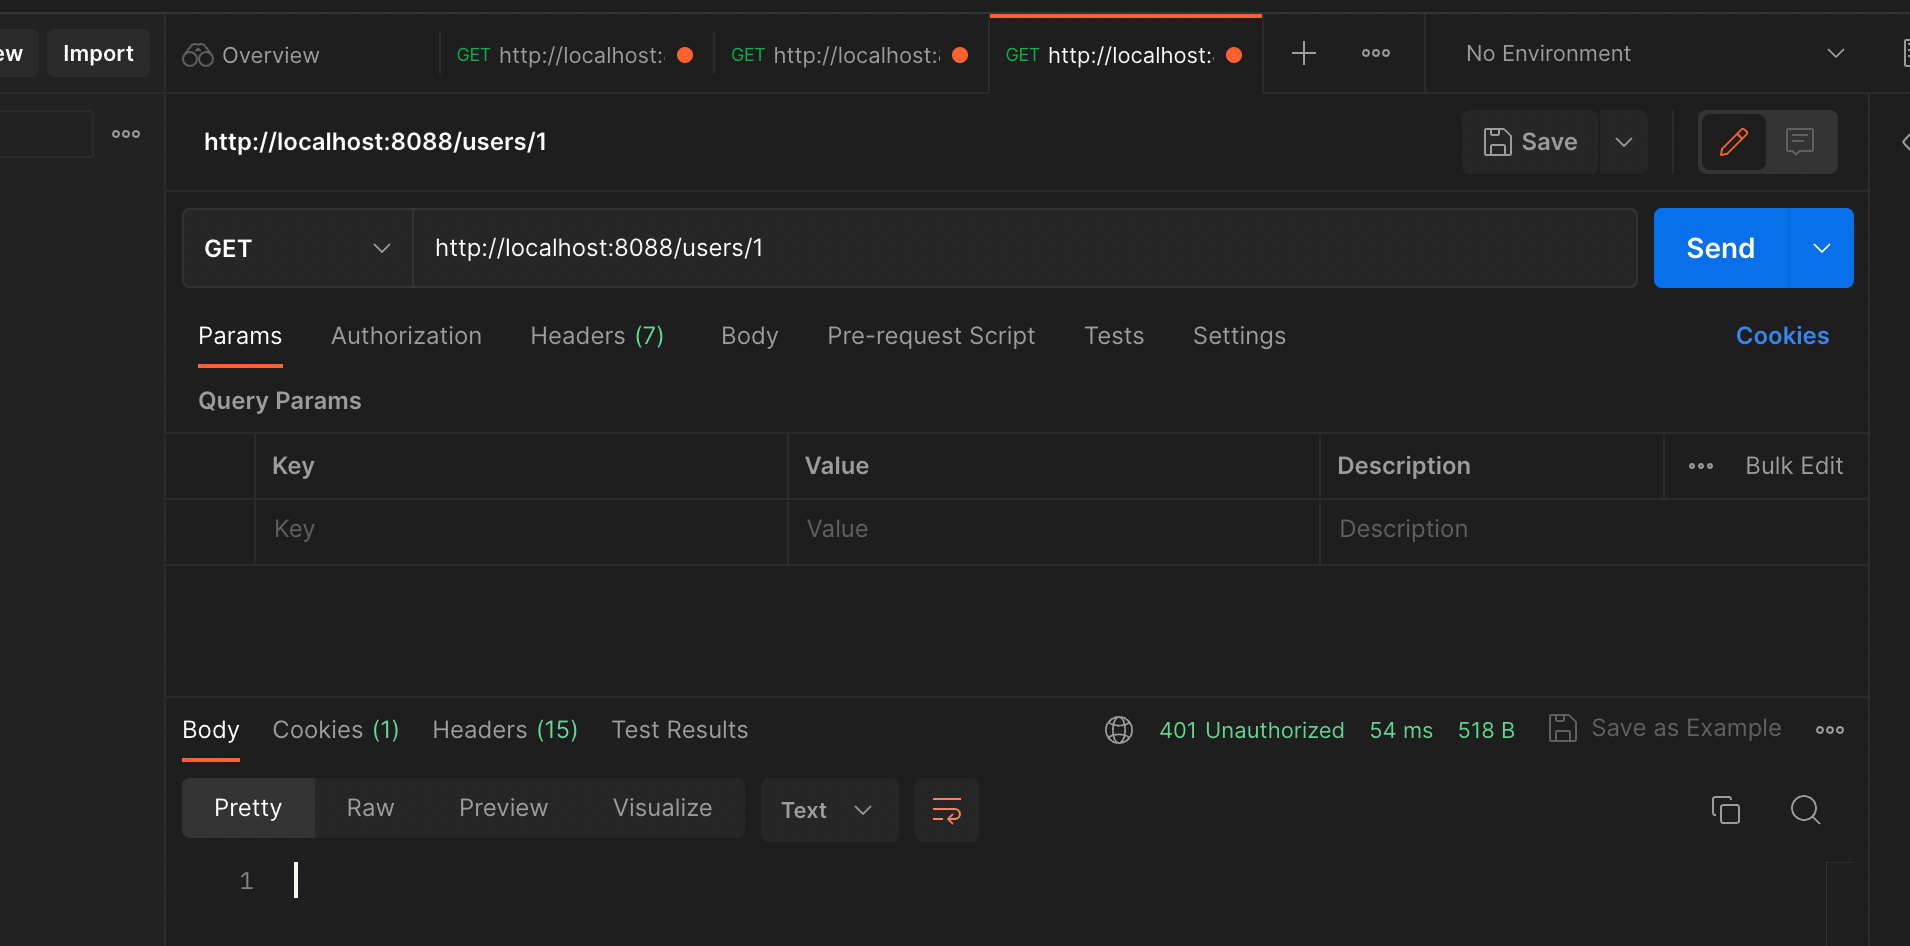Open the No Environment selector
The width and height of the screenshot is (1910, 946).
pyautogui.click(x=1654, y=53)
